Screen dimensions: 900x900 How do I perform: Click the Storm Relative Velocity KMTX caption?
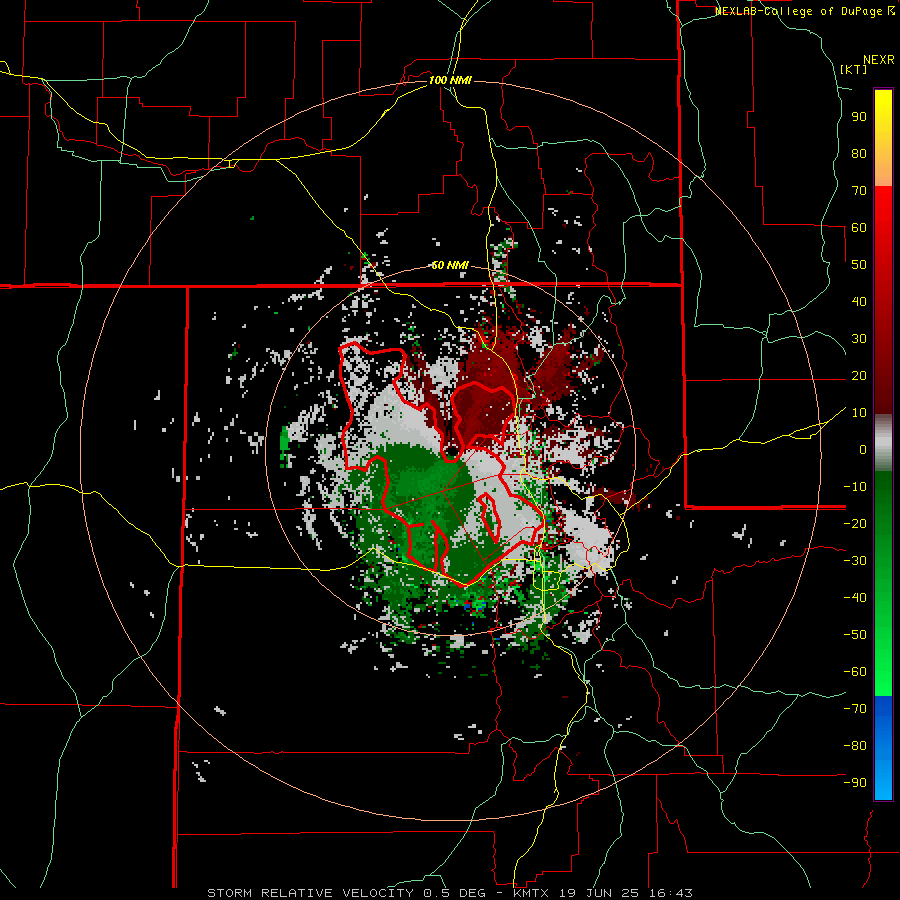[x=450, y=893]
